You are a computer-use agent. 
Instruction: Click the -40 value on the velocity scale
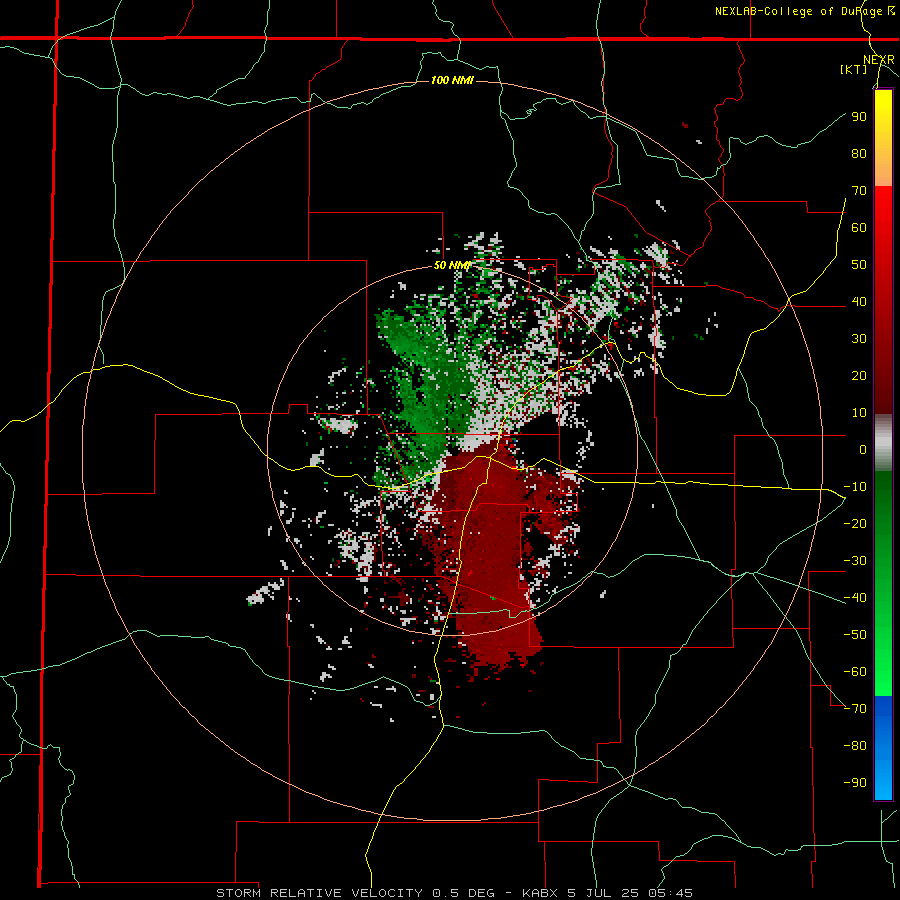(855, 598)
